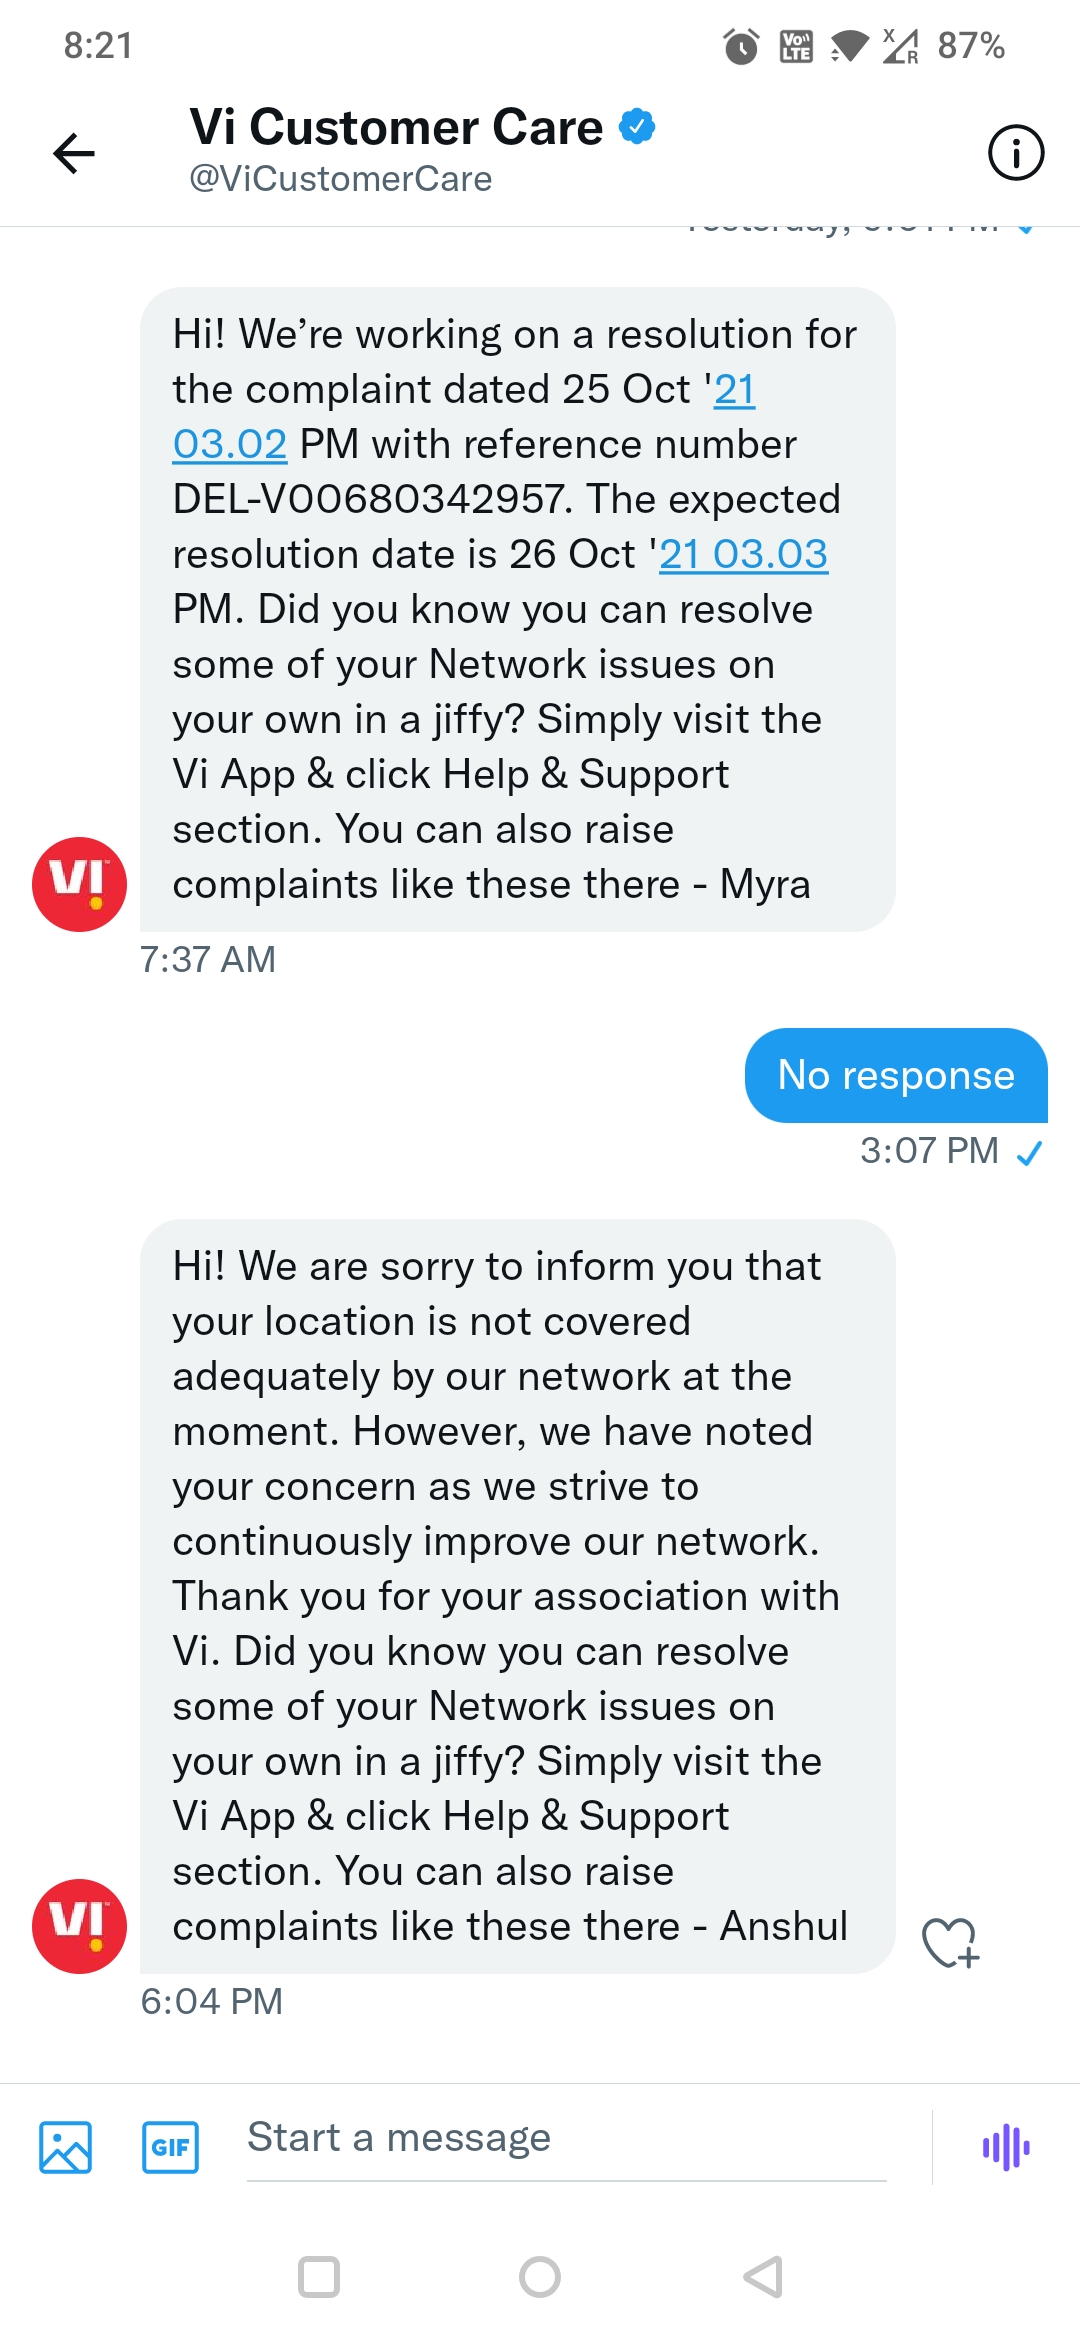This screenshot has height=2340, width=1080.
Task: Tap the 'No response' sent message bubble
Action: point(895,1075)
